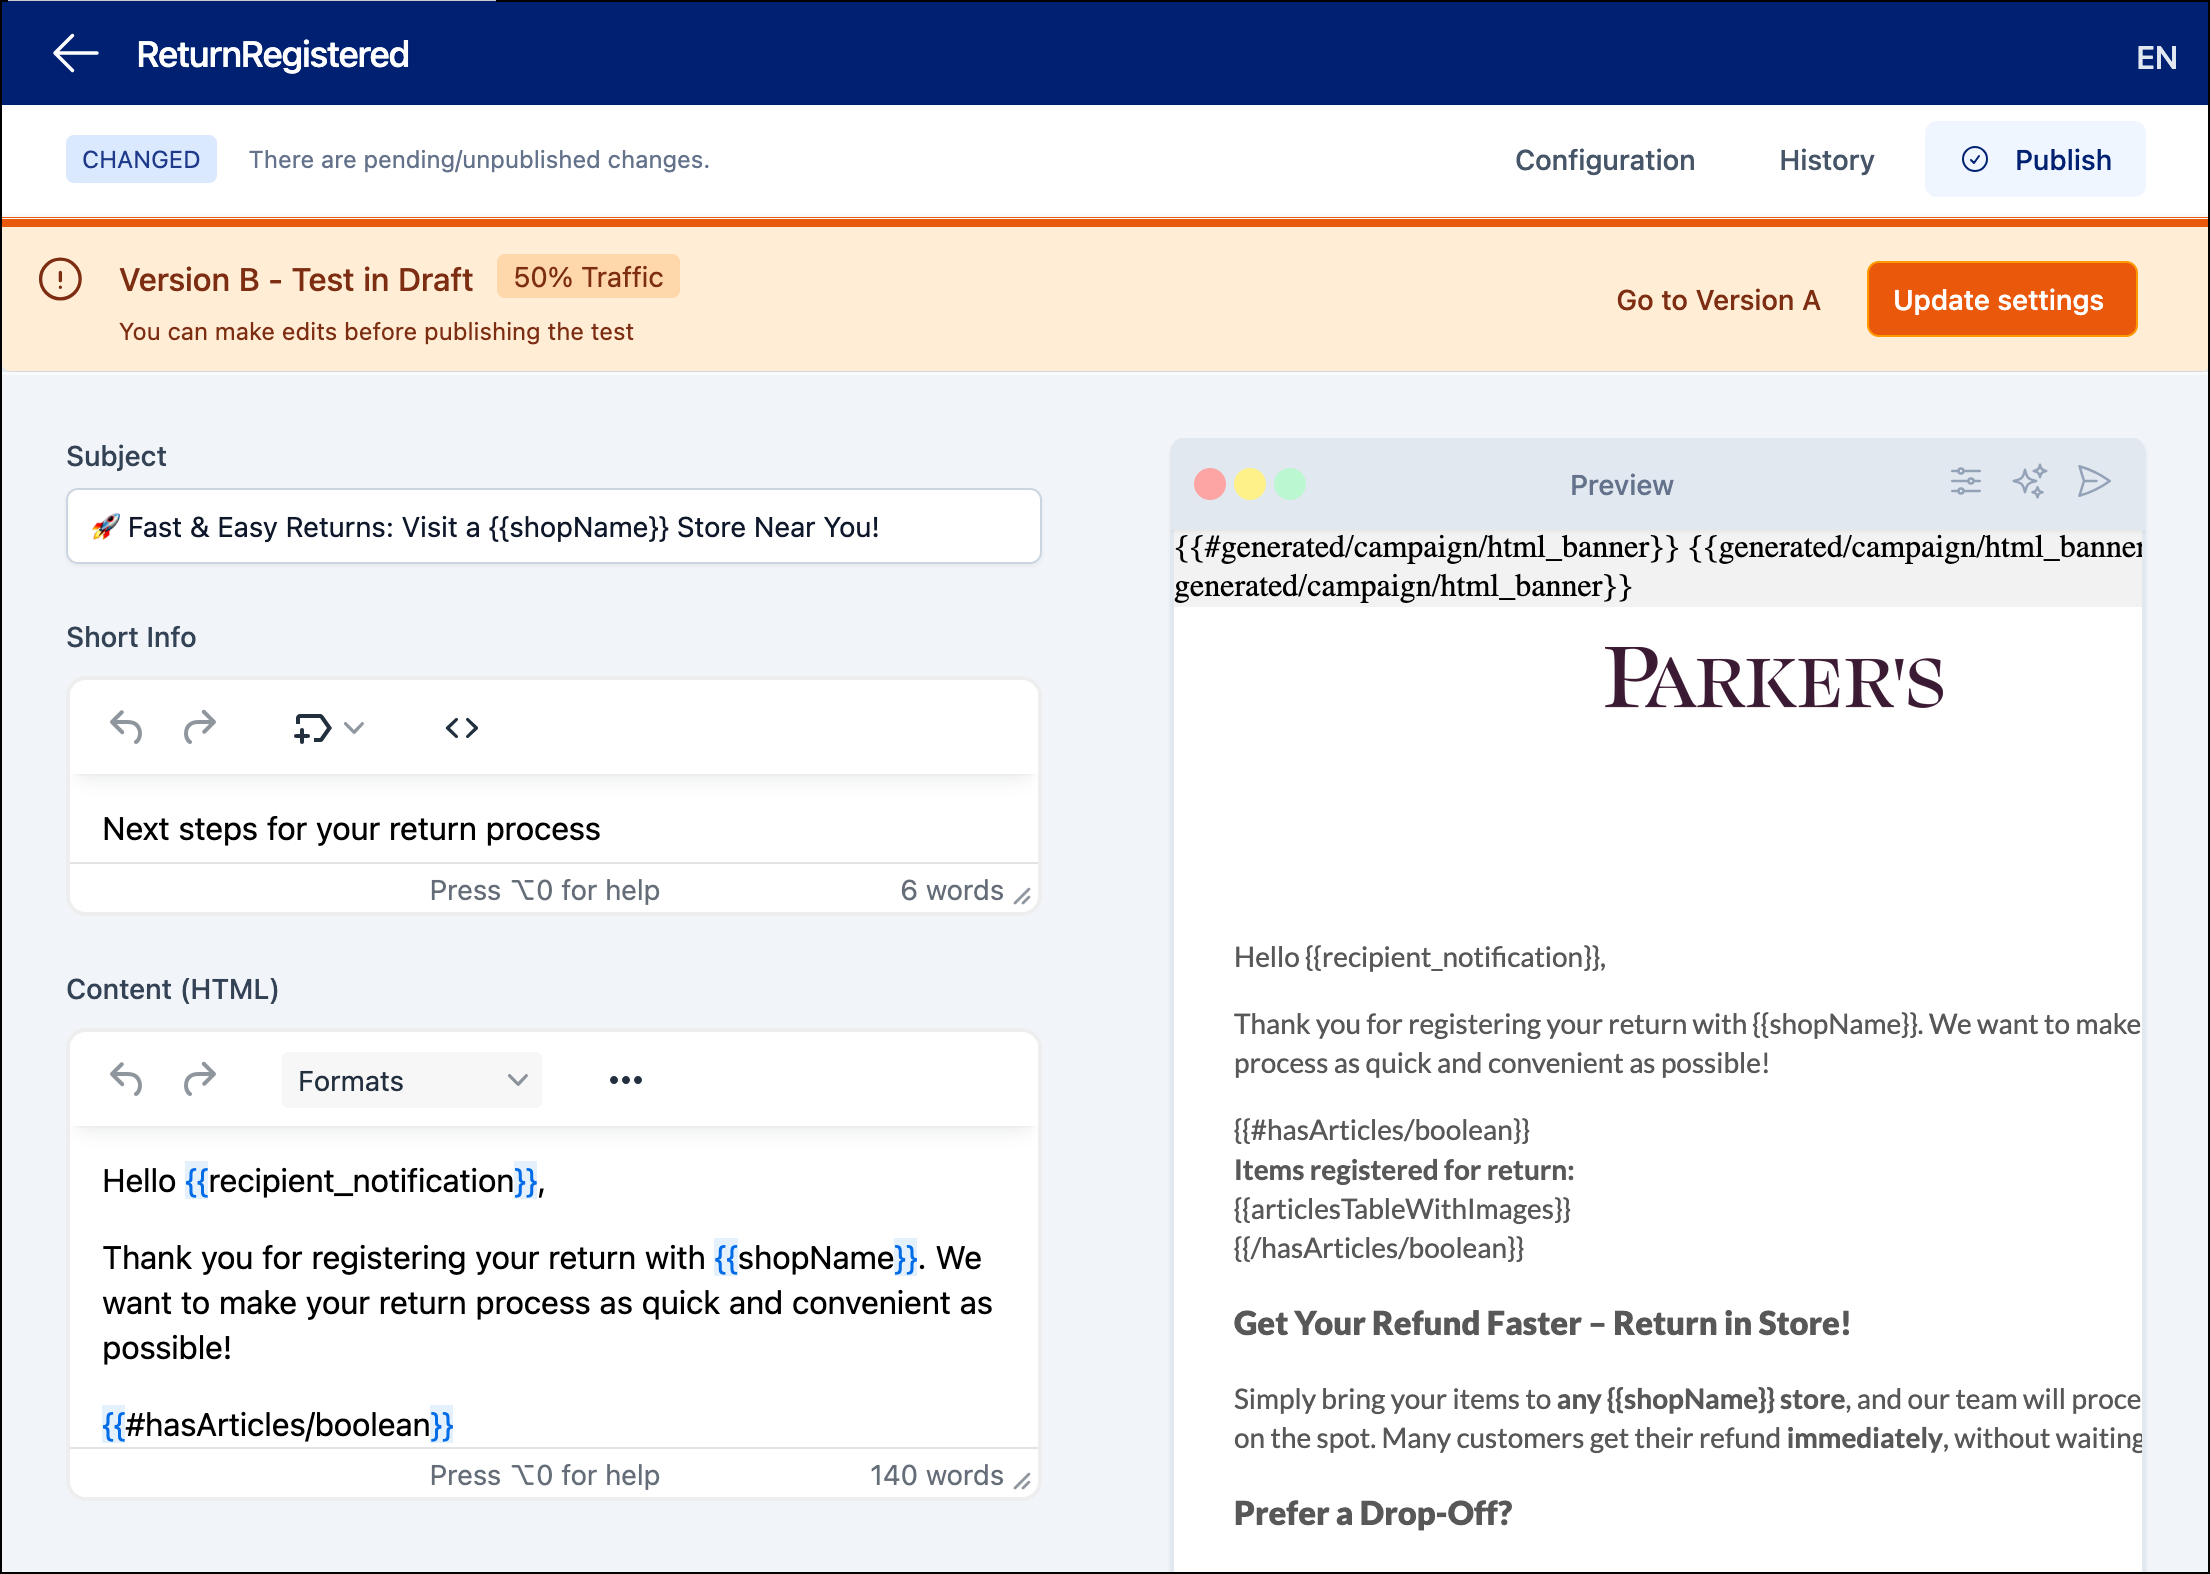Switch to the History tab
This screenshot has height=1574, width=2210.
click(x=1825, y=159)
